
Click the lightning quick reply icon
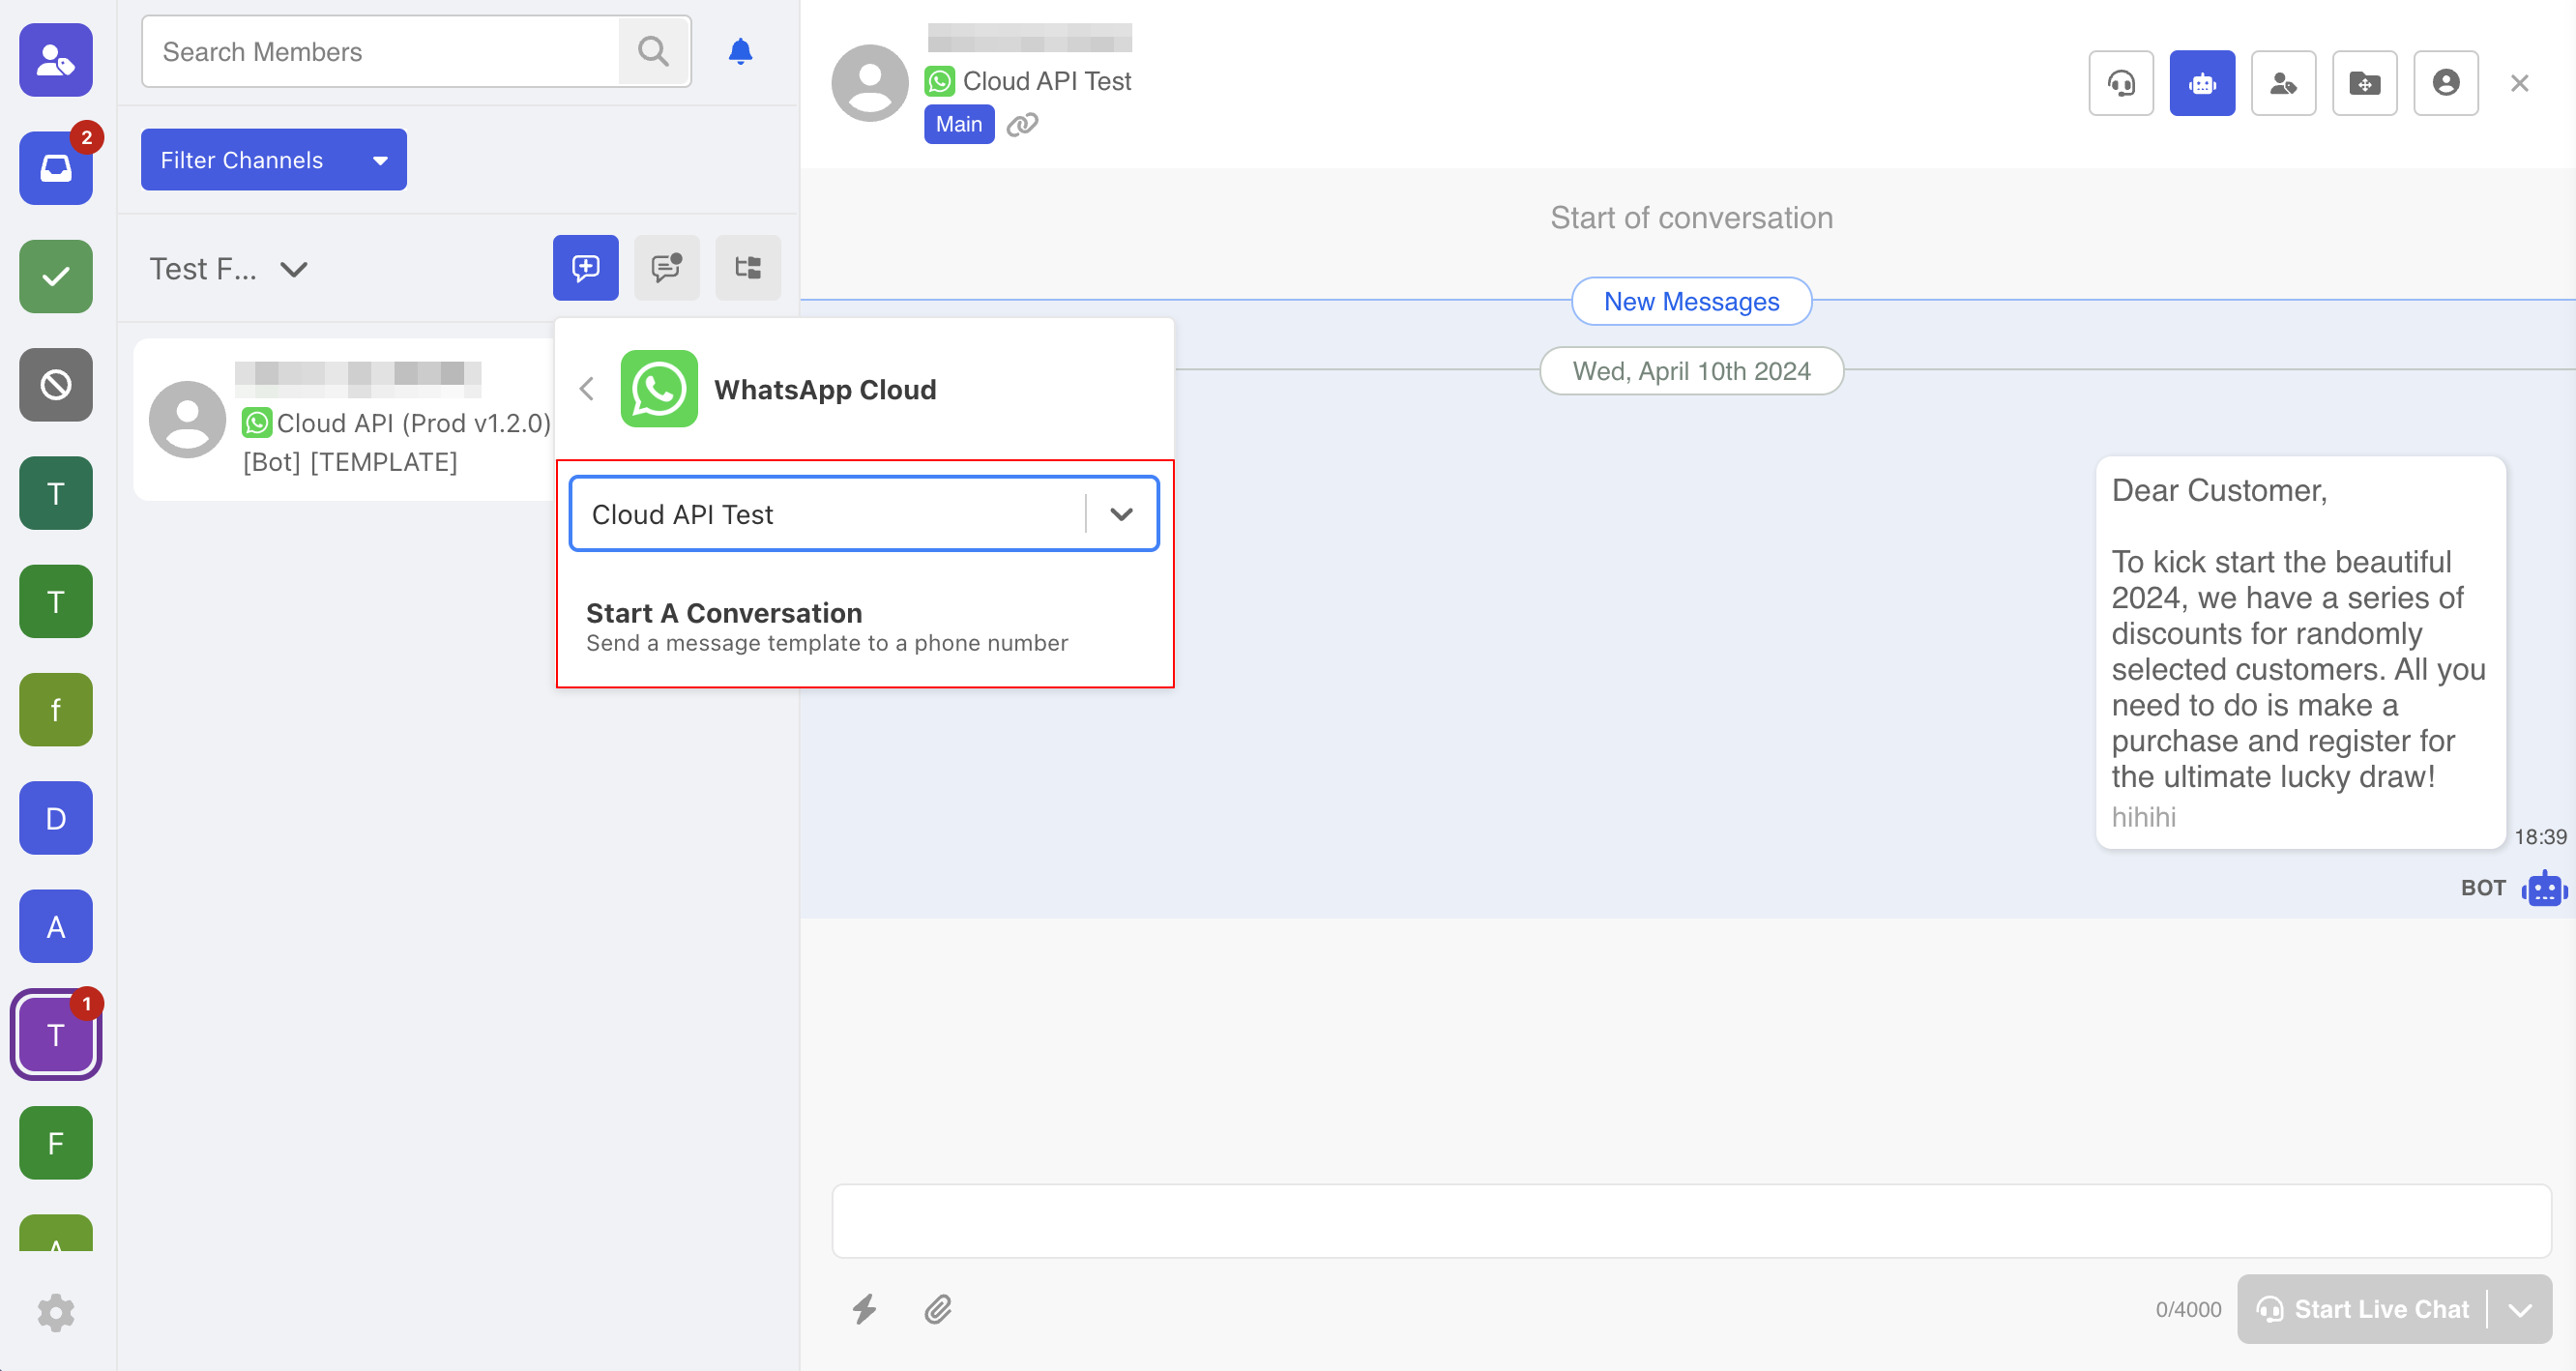[864, 1308]
